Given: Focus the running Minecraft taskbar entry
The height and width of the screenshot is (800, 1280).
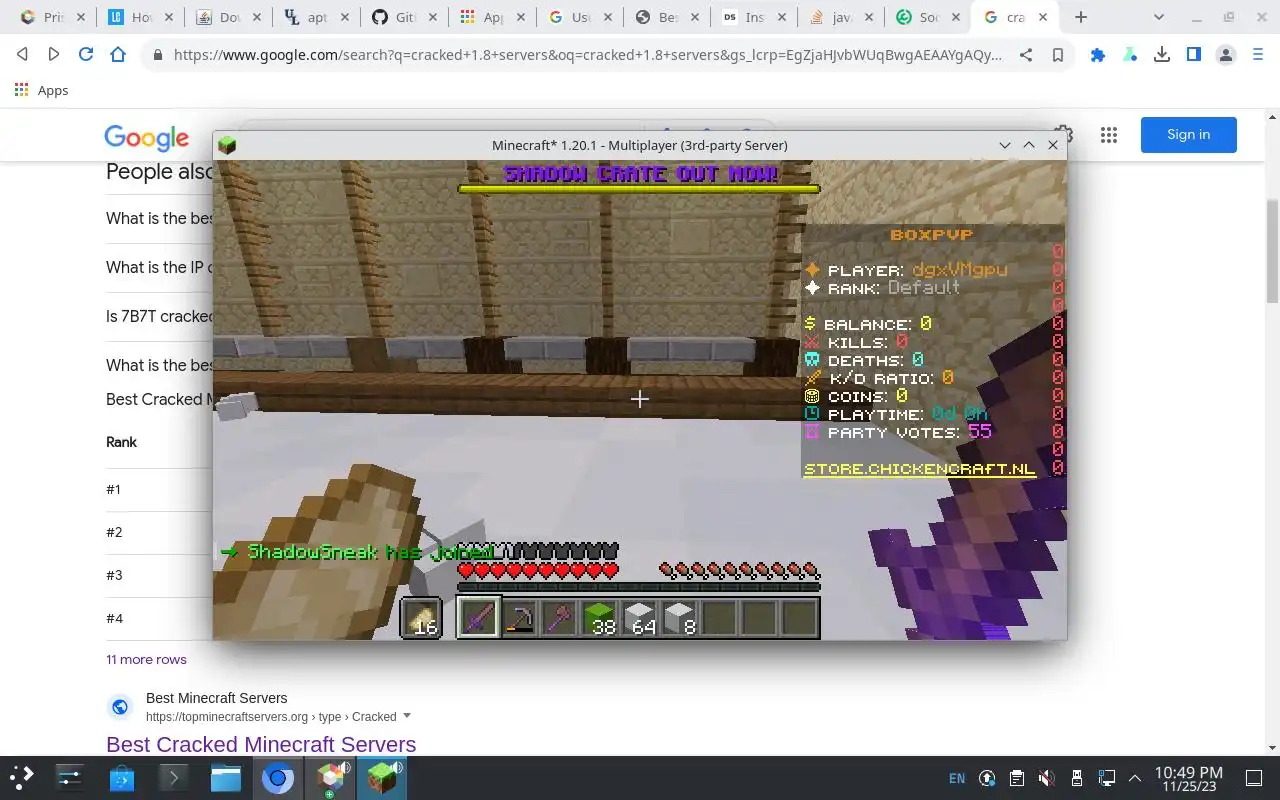Looking at the screenshot, I should [381, 777].
